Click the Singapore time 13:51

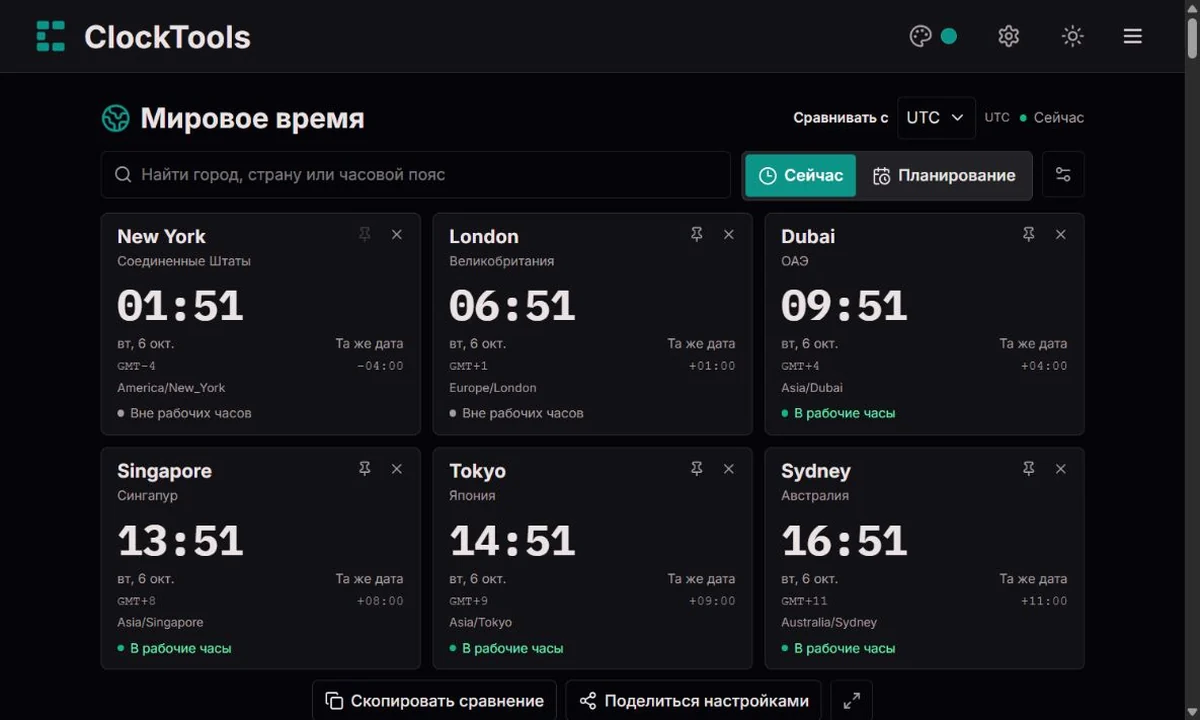click(181, 541)
